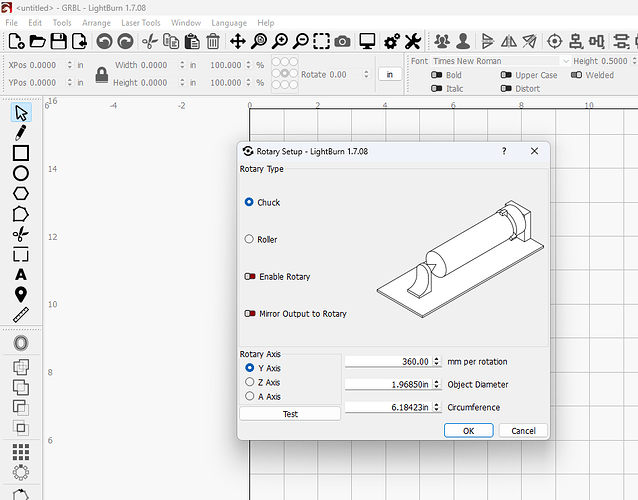
Task: Delete selection with the trash can icon
Action: tap(213, 41)
